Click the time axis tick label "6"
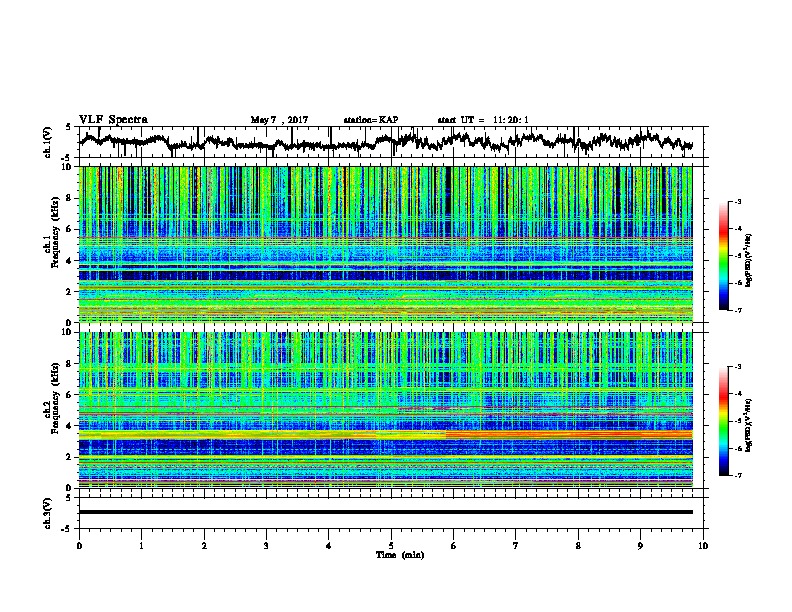792x612 pixels. click(x=454, y=546)
